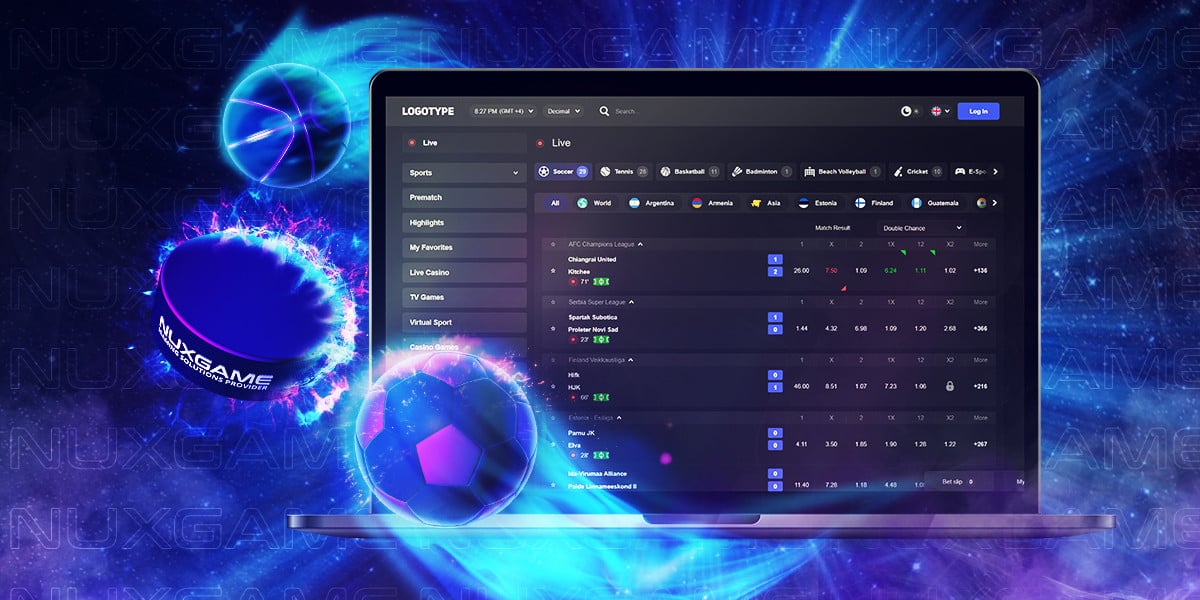Open TV Games in the sidebar
The width and height of the screenshot is (1200, 600).
tap(464, 297)
